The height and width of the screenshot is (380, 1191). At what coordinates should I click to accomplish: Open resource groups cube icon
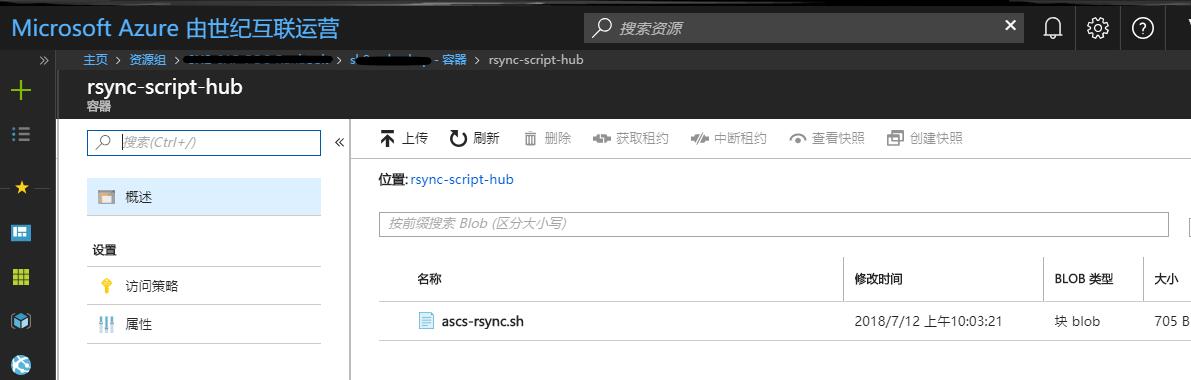(x=21, y=321)
